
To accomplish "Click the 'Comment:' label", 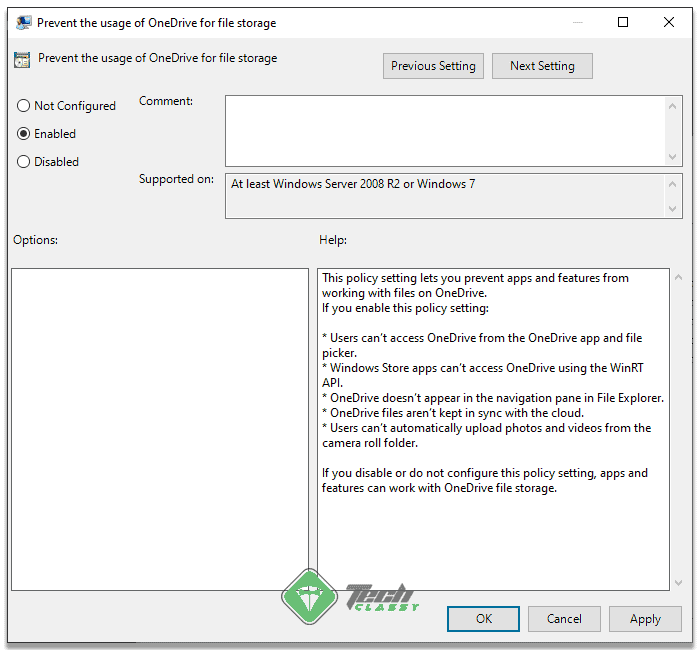I will (166, 101).
